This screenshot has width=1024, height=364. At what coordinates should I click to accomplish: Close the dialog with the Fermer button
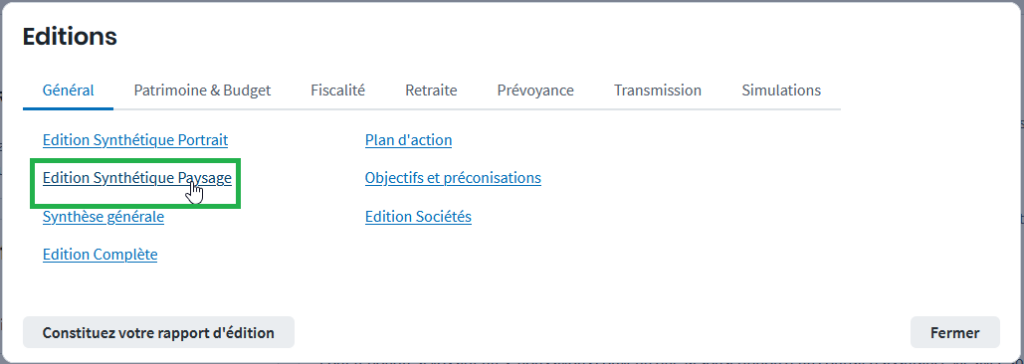tap(955, 333)
